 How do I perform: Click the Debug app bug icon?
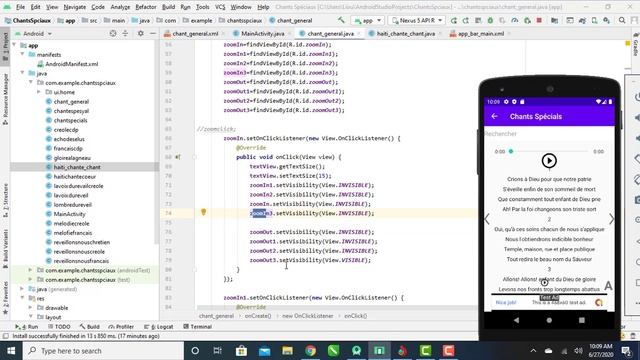490,20
